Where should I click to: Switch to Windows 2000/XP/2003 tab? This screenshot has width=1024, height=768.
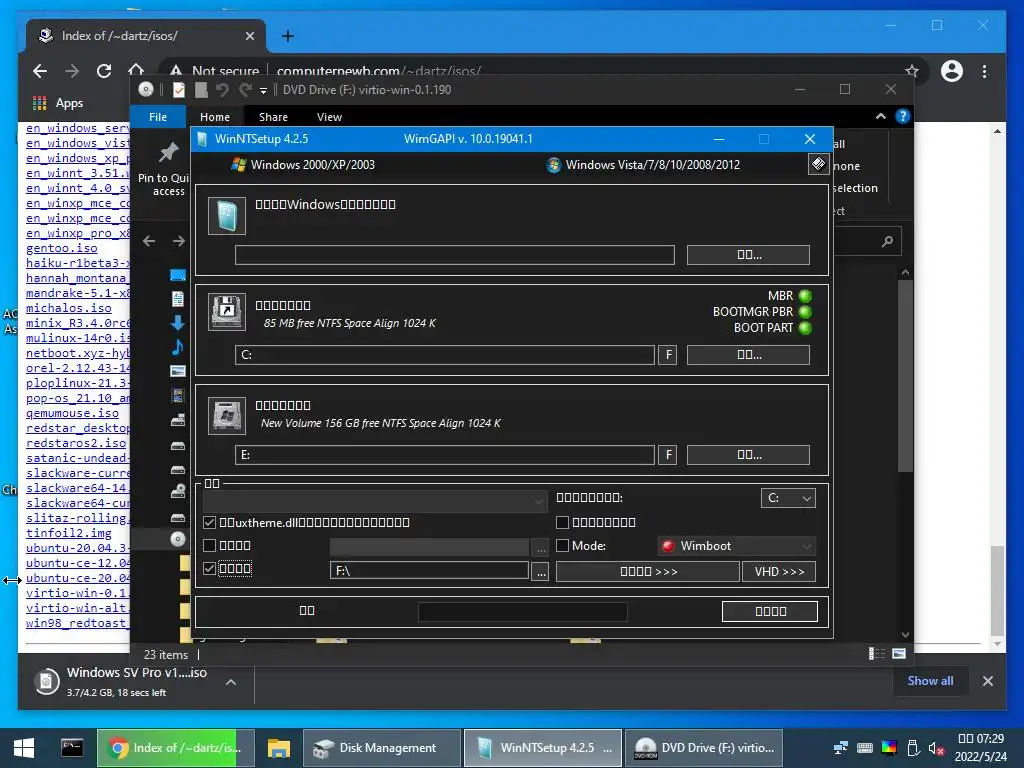(304, 165)
